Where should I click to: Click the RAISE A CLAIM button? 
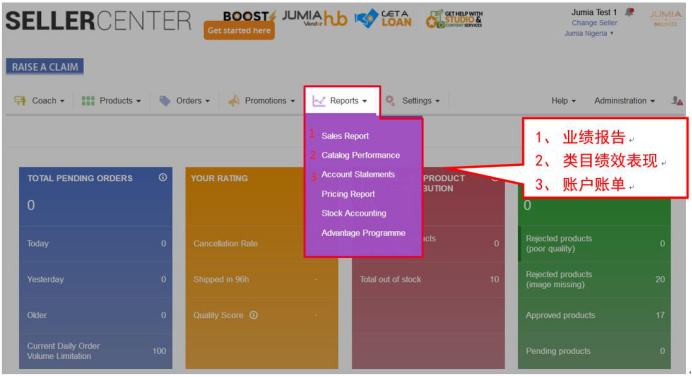(x=45, y=67)
